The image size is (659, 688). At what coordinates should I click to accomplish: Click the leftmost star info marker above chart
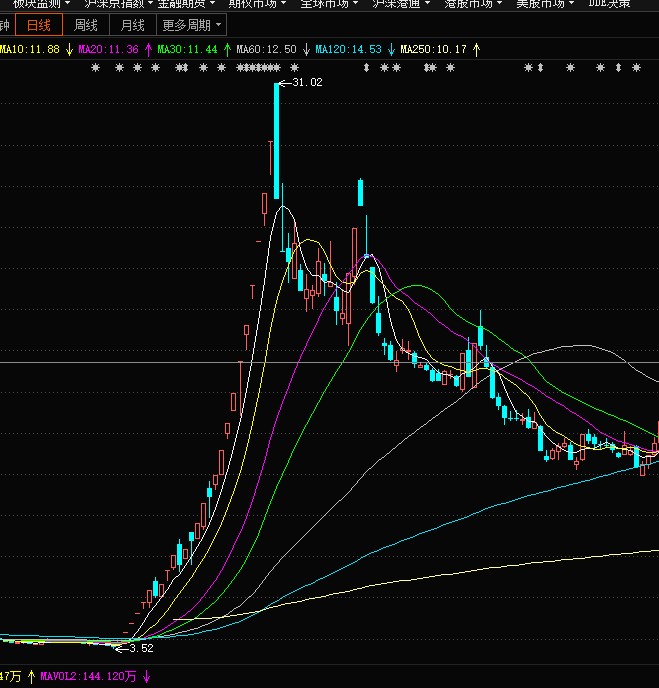pyautogui.click(x=95, y=68)
